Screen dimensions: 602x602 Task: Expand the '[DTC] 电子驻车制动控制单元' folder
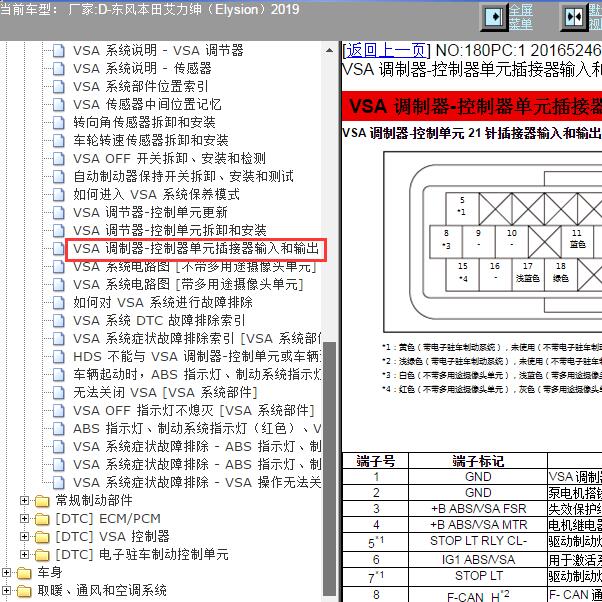(24, 555)
